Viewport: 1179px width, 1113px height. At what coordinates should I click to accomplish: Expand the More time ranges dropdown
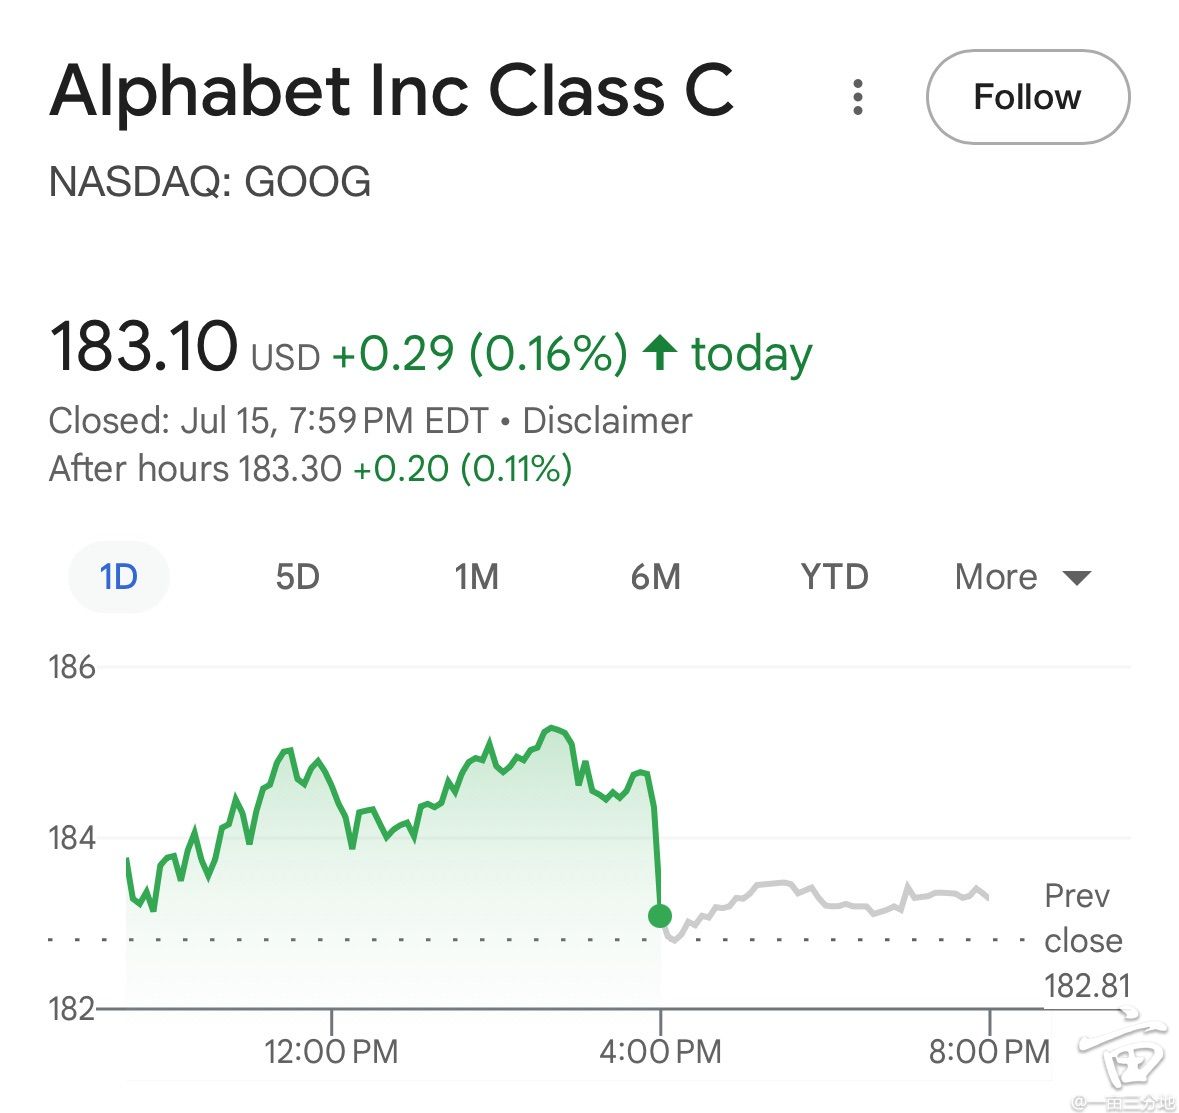(x=1022, y=577)
